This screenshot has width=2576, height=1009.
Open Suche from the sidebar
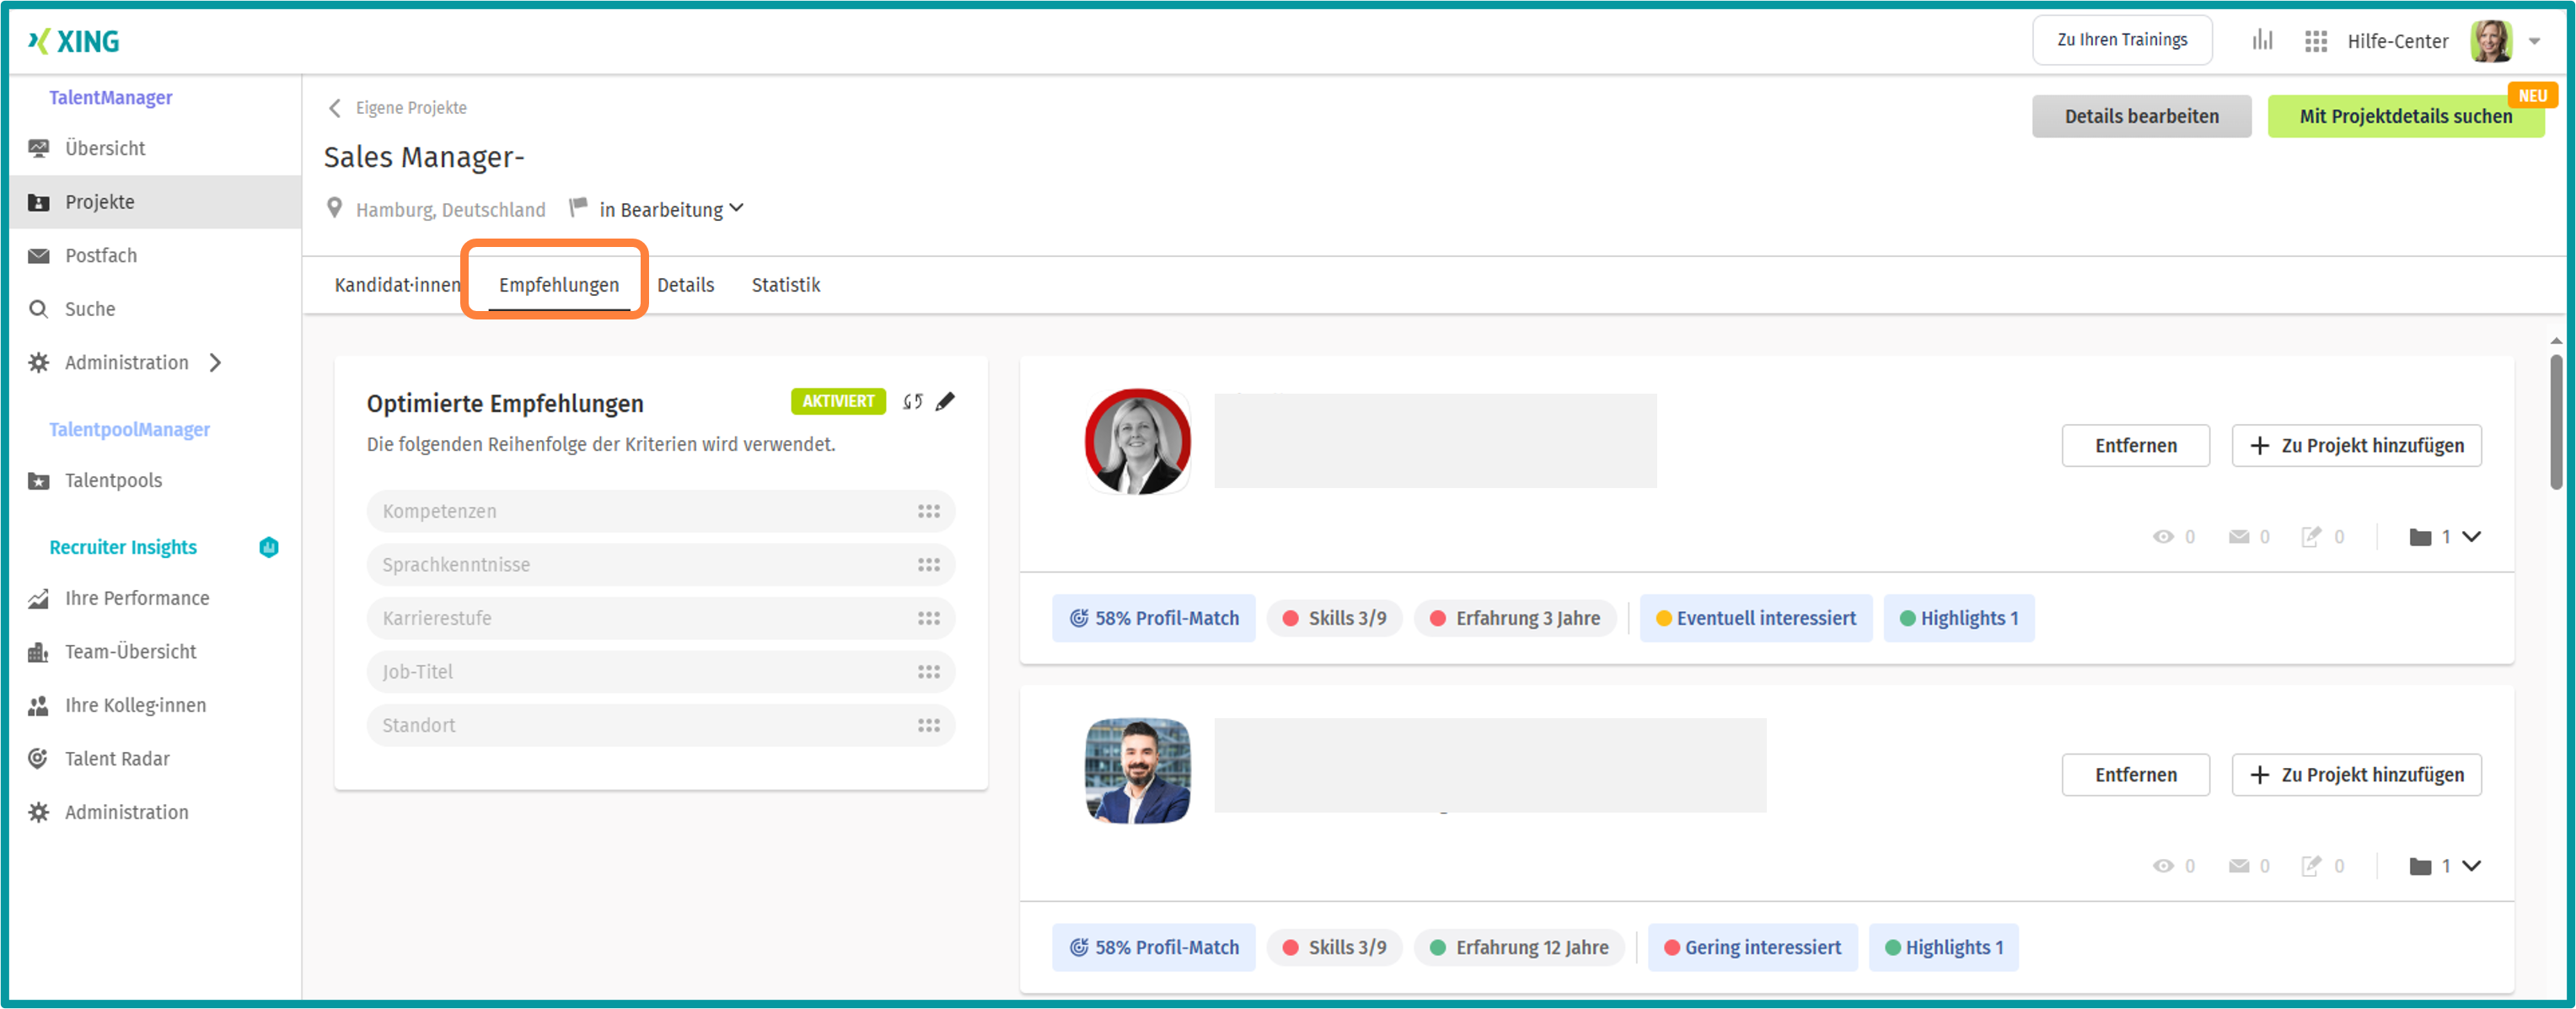pos(90,309)
